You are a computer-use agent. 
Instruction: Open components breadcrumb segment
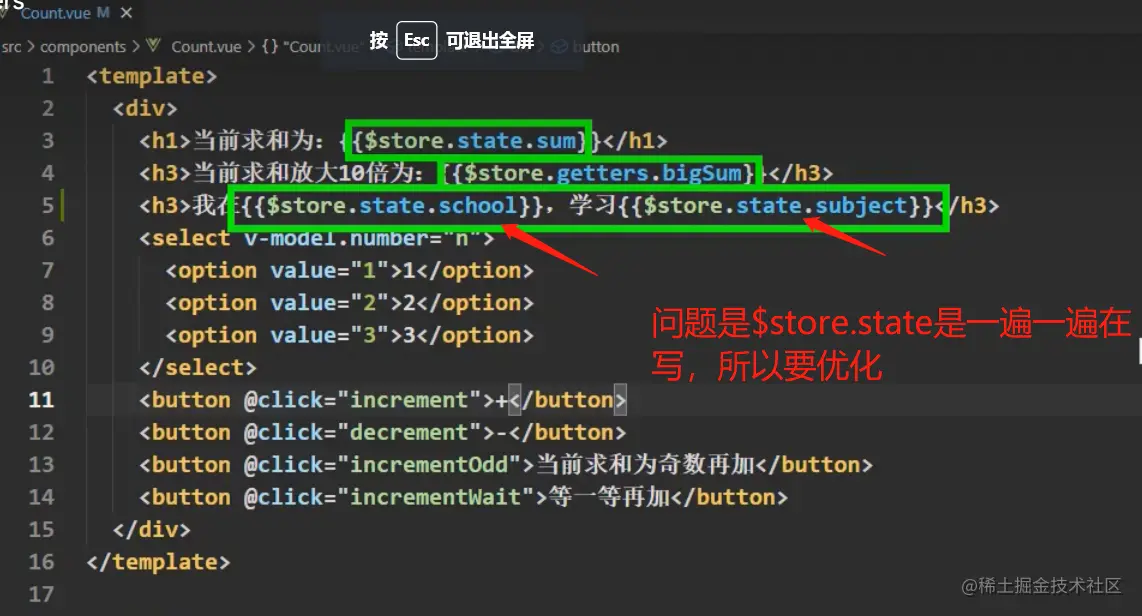(83, 47)
